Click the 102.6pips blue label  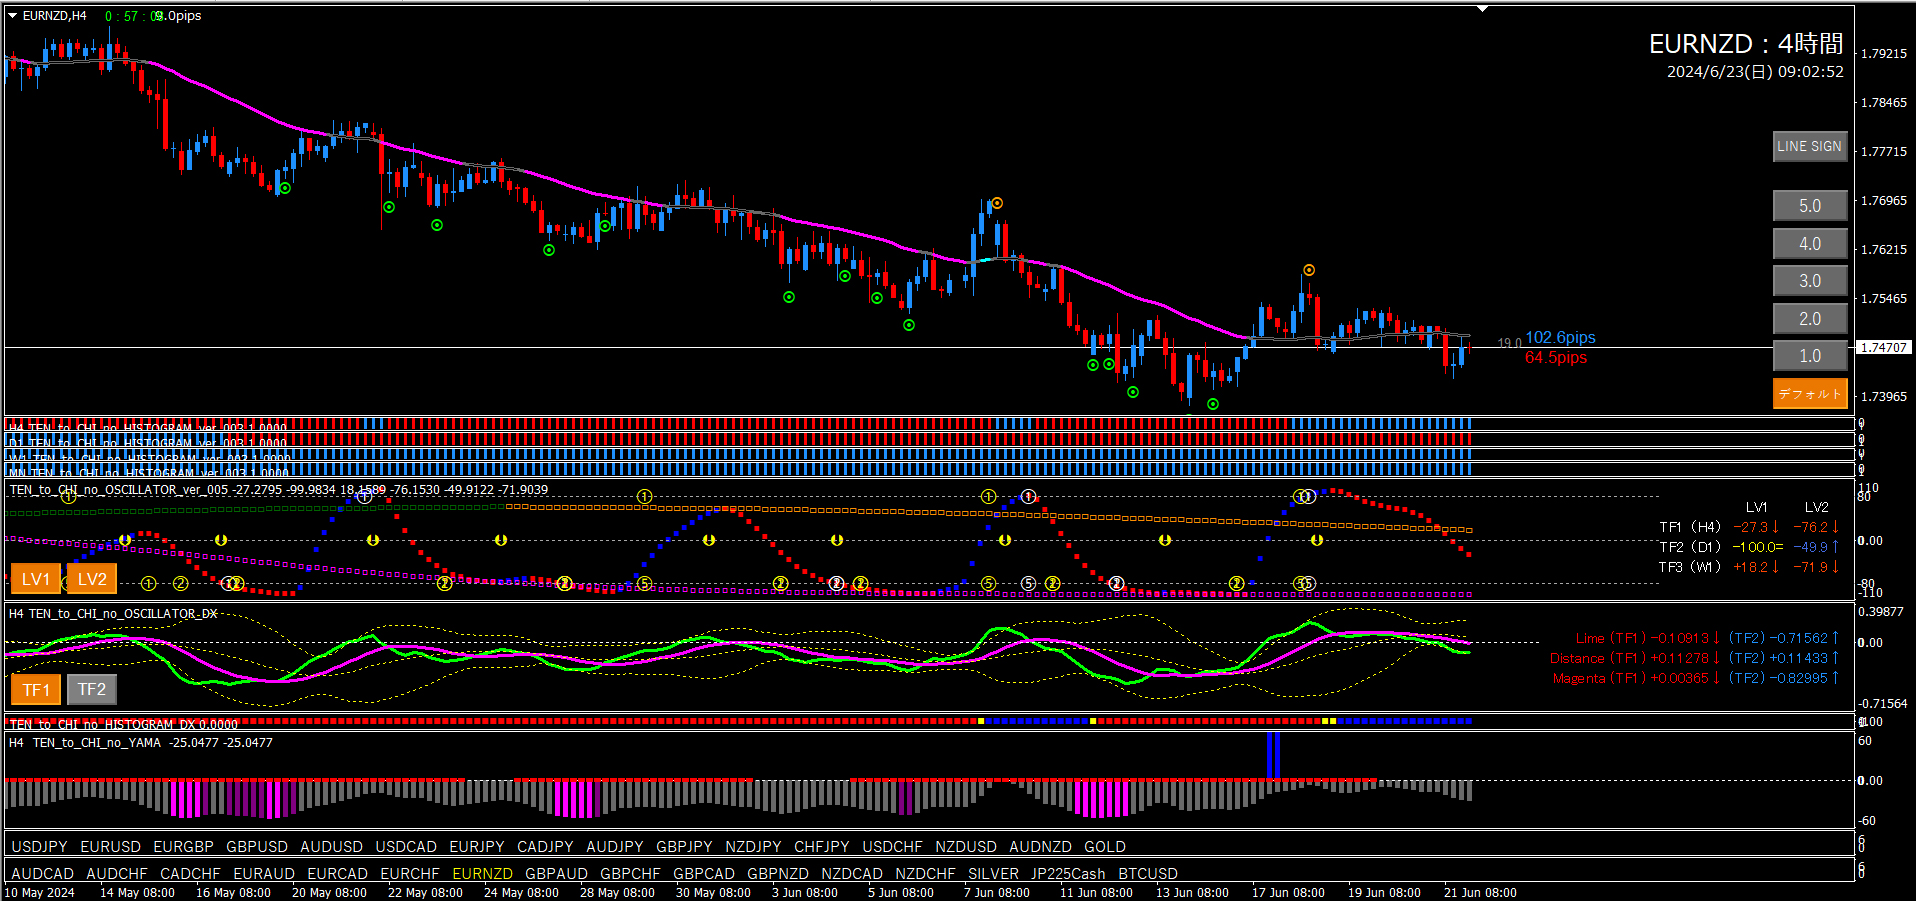pyautogui.click(x=1560, y=338)
